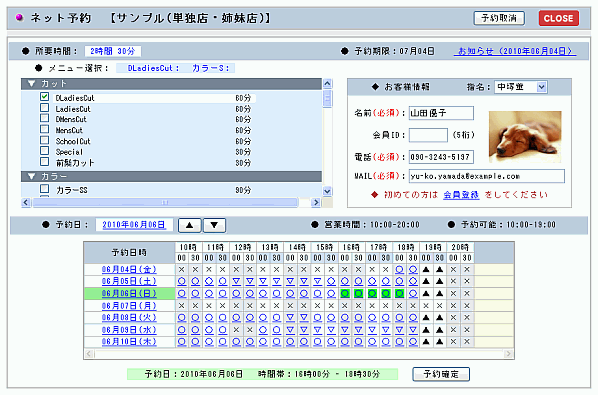Viewport: 598px width, 395px height.
Task: Open the お知らせ (2010年06月04日) link
Action: tap(515, 51)
